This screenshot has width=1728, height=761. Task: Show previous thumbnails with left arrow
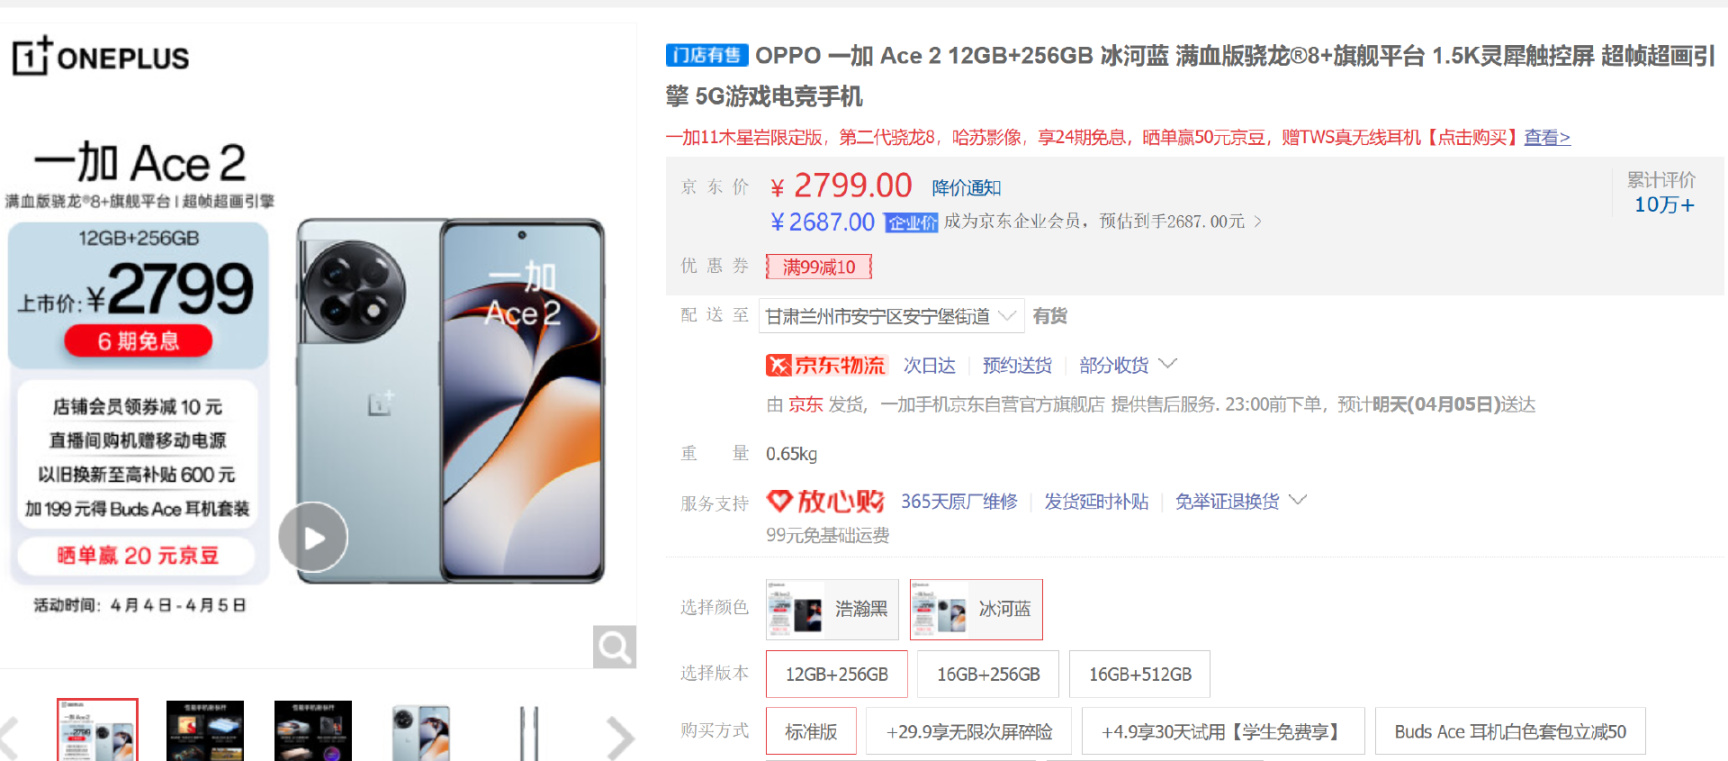pos(9,739)
